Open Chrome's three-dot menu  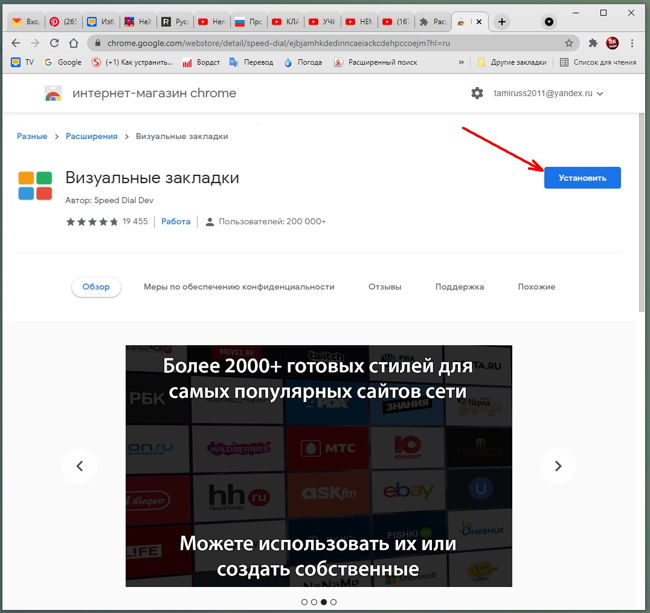coord(632,43)
